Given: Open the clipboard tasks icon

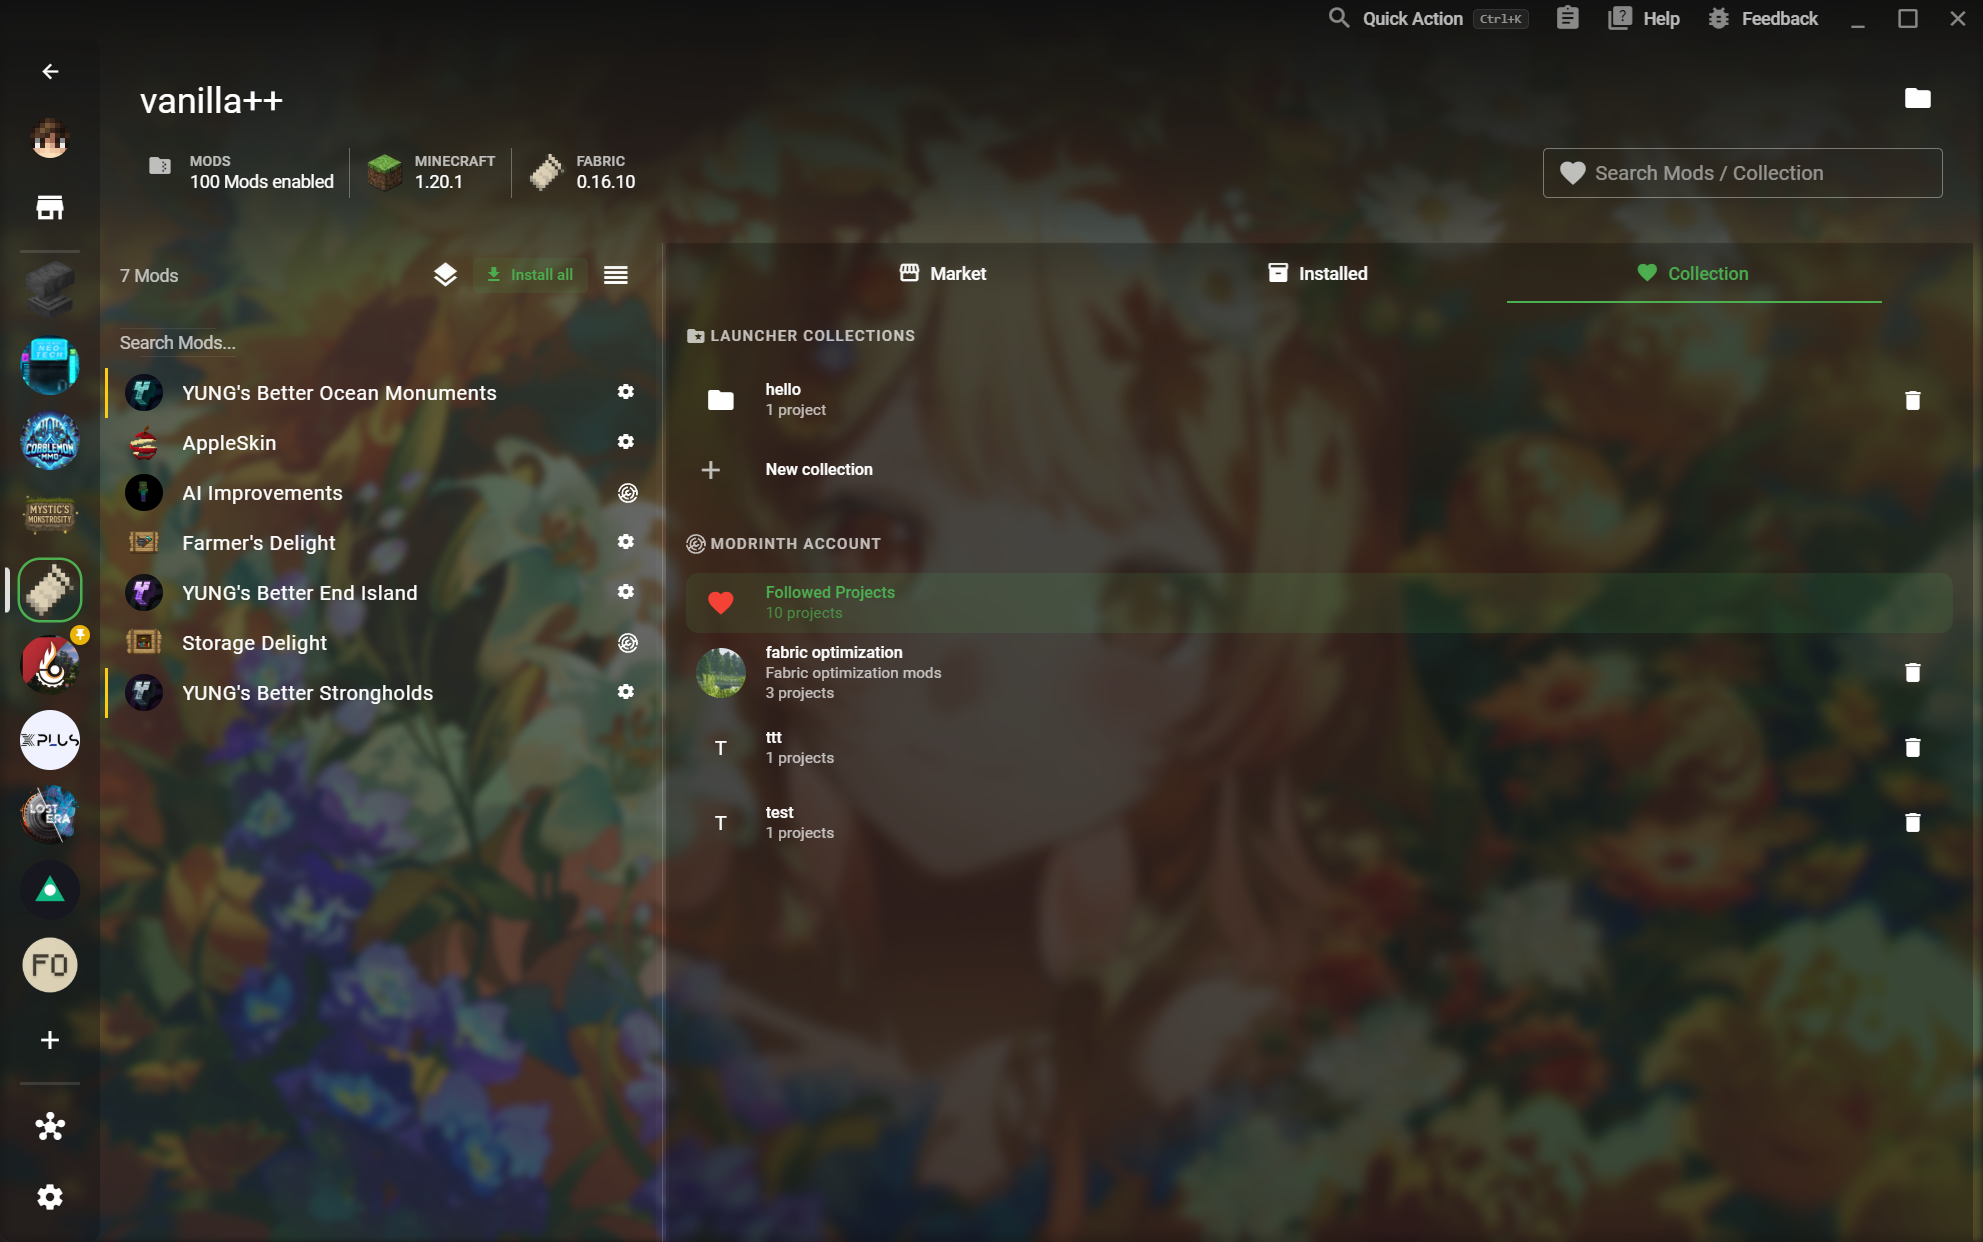Looking at the screenshot, I should [x=1567, y=18].
